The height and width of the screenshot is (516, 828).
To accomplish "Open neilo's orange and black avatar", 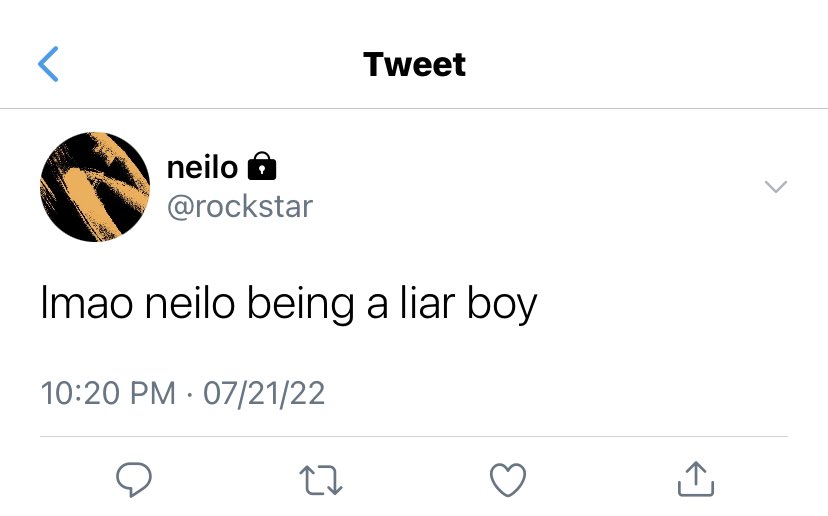I will (95, 187).
